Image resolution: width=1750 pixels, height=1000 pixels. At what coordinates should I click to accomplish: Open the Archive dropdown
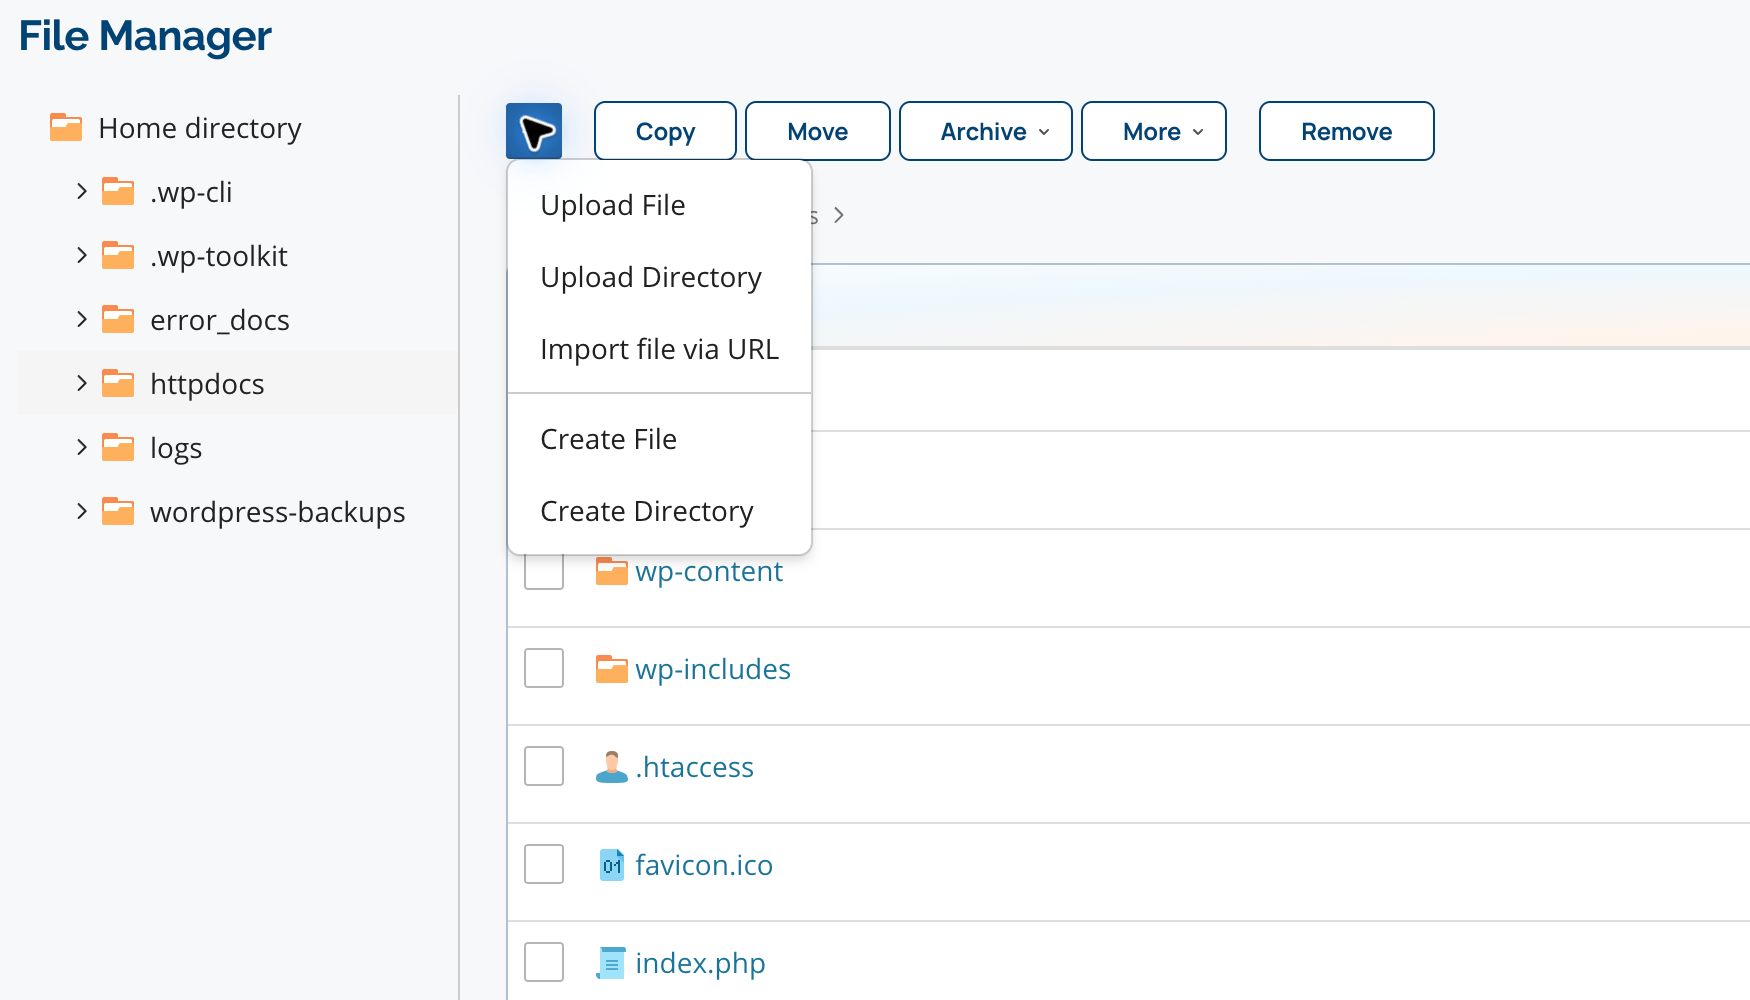coord(986,131)
